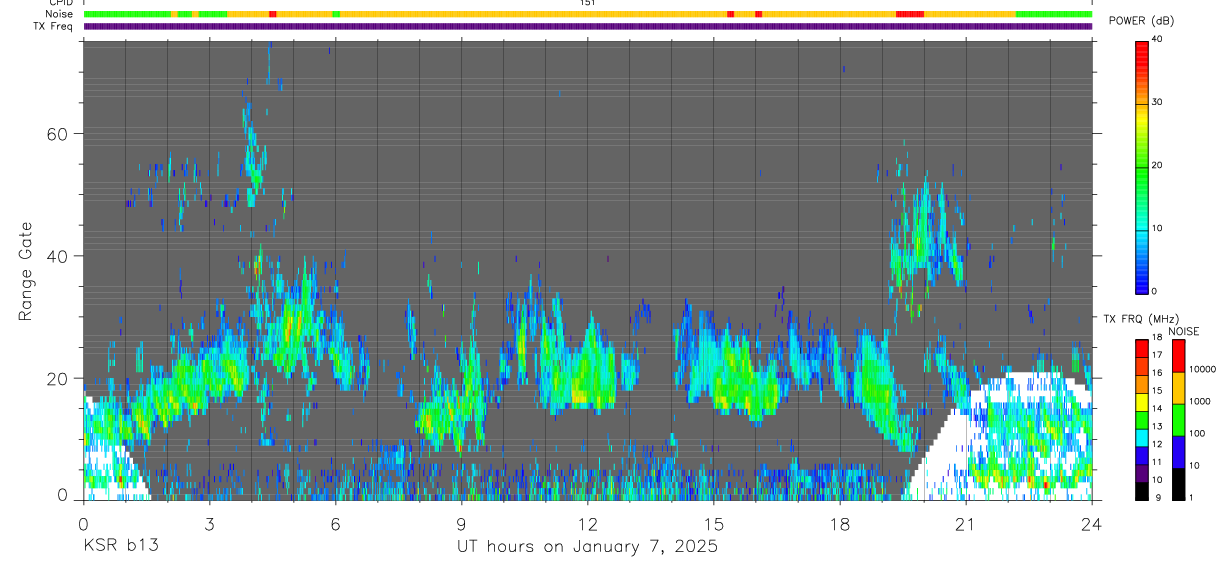Click the 40 value on power scale

(x=1158, y=39)
